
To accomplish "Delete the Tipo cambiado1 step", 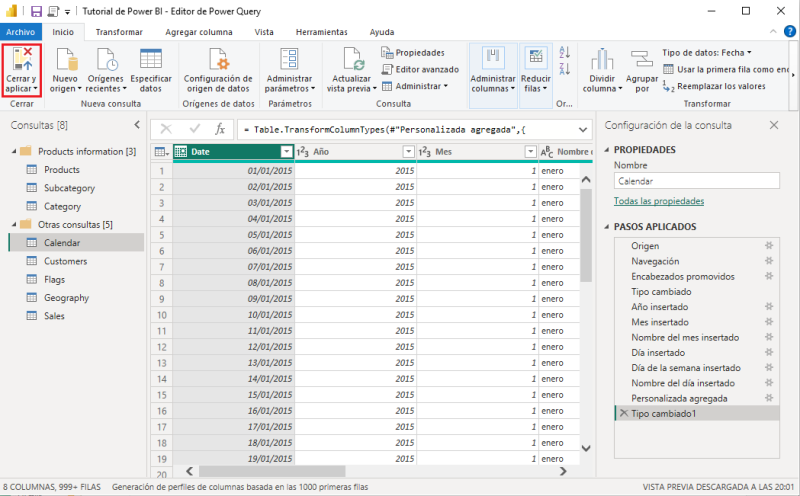I will click(623, 413).
